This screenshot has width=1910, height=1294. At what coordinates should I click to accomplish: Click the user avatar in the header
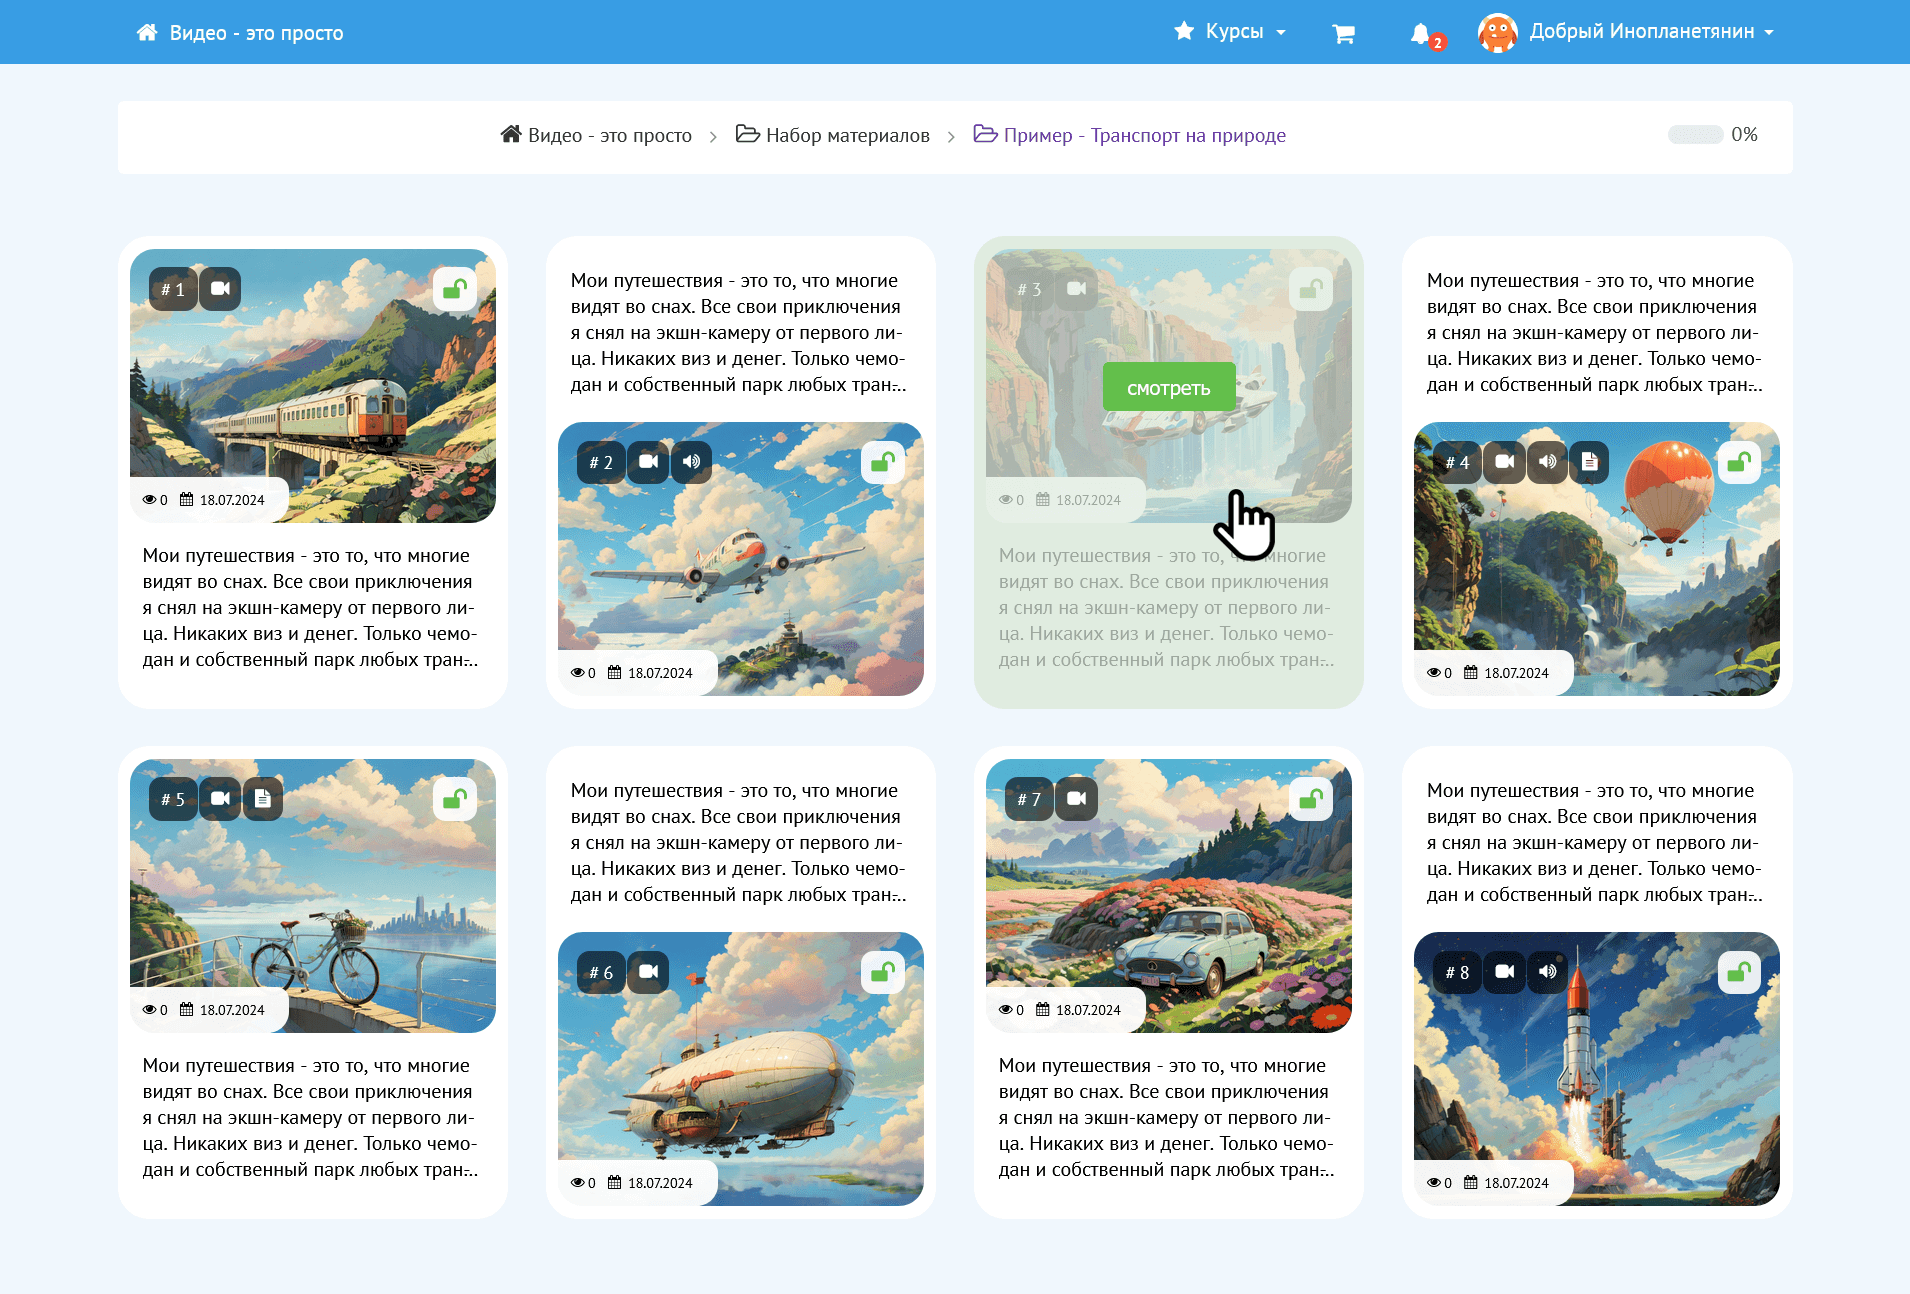pyautogui.click(x=1497, y=32)
